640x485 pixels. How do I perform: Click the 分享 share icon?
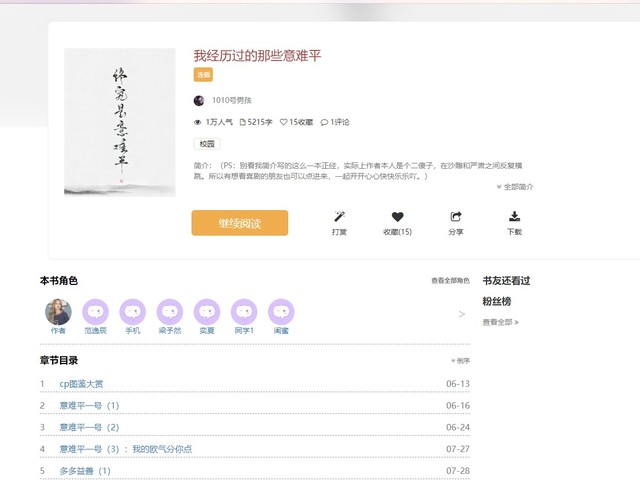[x=456, y=216]
